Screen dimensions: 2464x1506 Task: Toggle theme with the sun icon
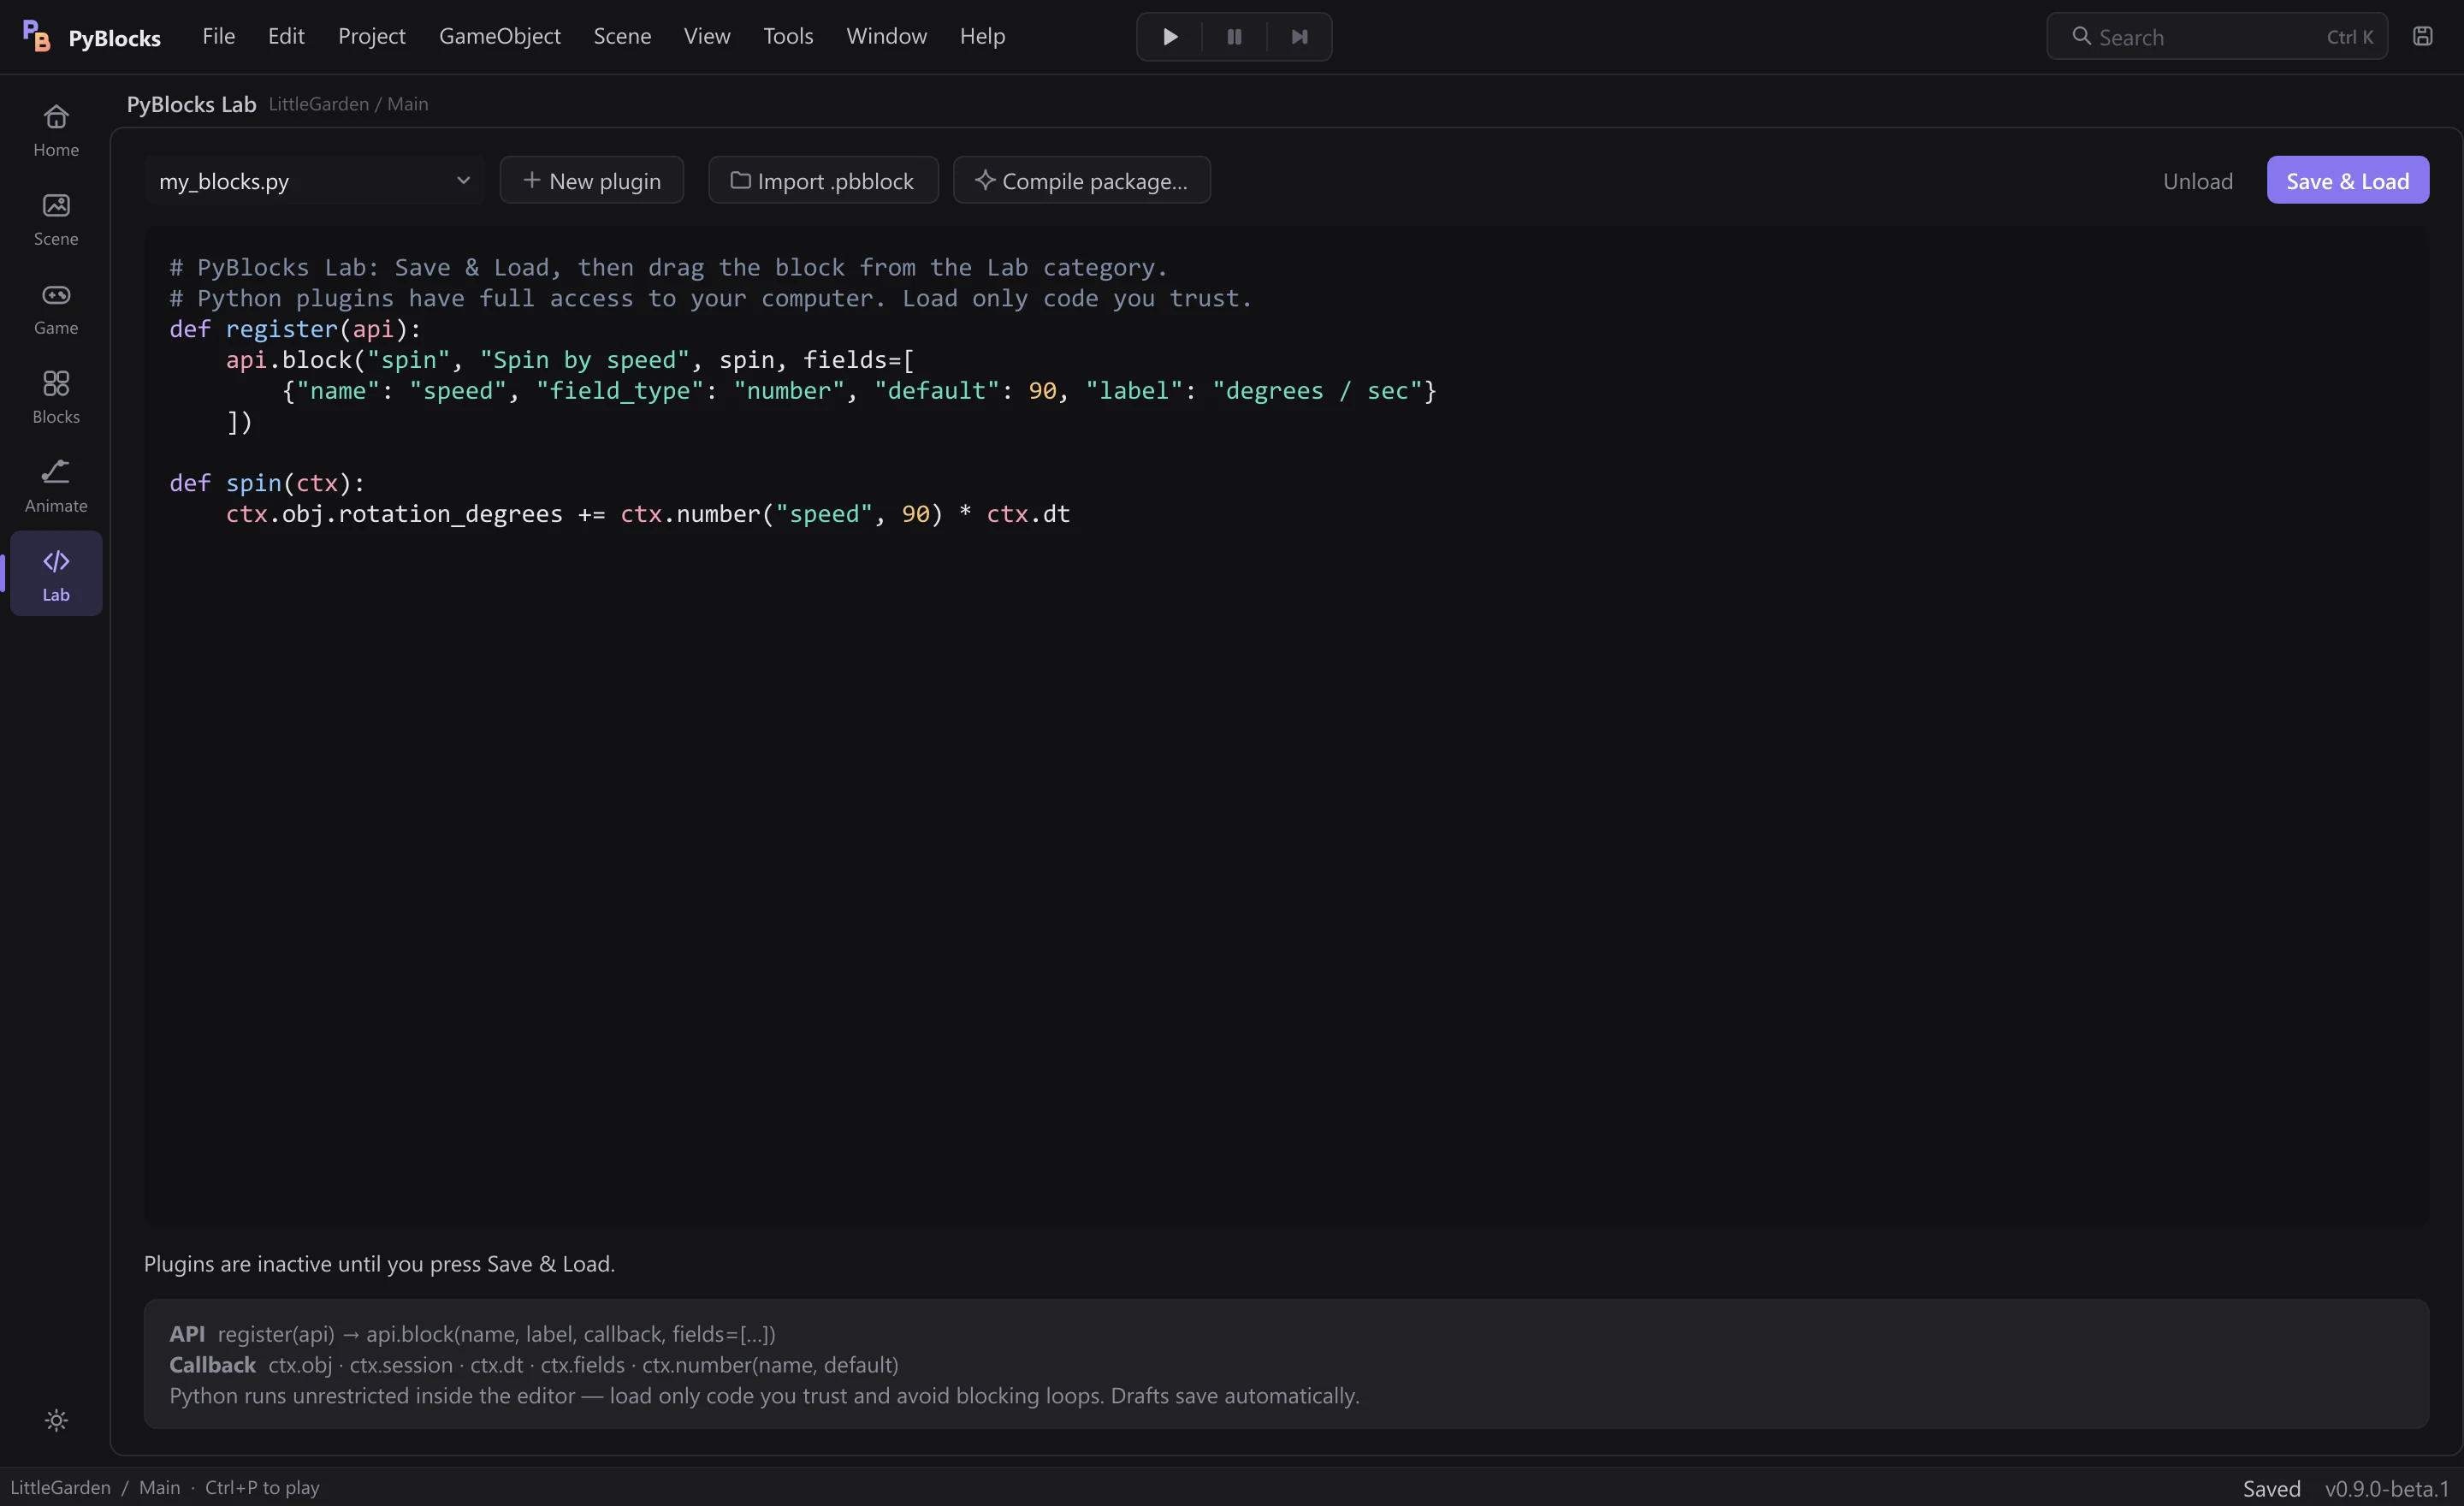56,1420
